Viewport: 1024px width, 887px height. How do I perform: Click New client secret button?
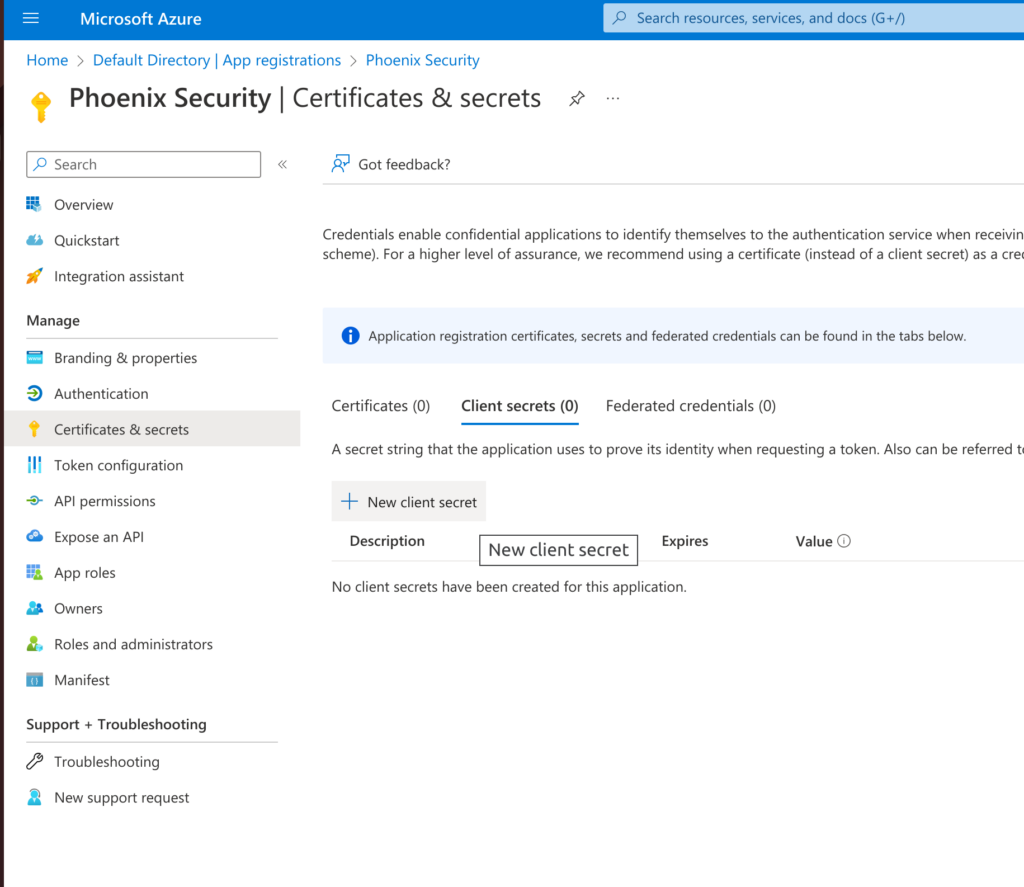coord(409,502)
